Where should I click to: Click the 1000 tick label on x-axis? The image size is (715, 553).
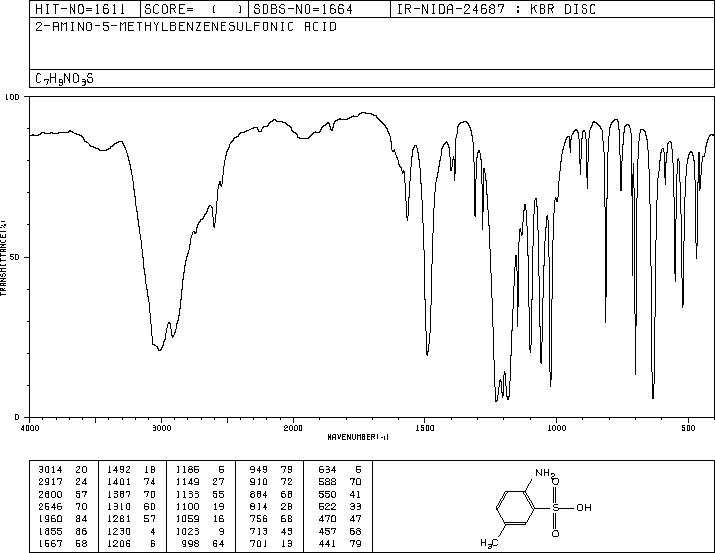click(x=556, y=428)
